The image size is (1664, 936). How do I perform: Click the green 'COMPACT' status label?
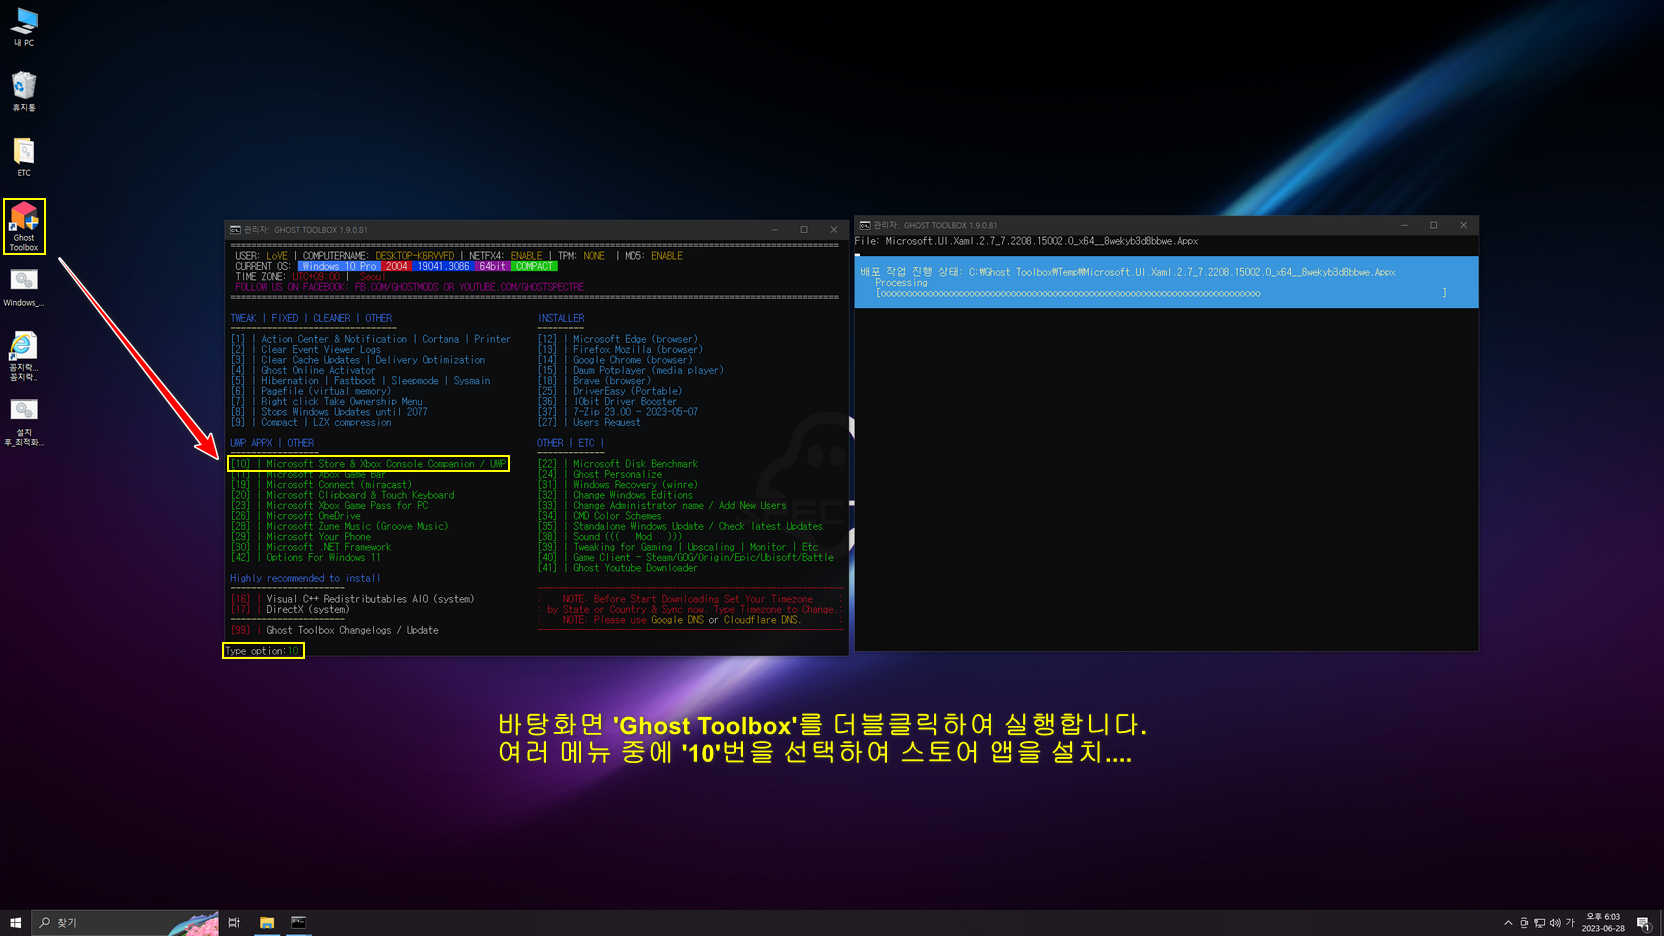(534, 267)
